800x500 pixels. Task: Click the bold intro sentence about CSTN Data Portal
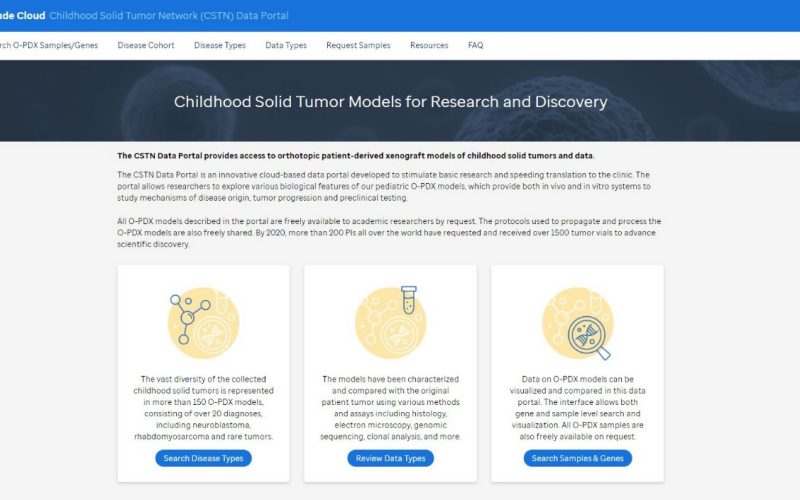(356, 156)
